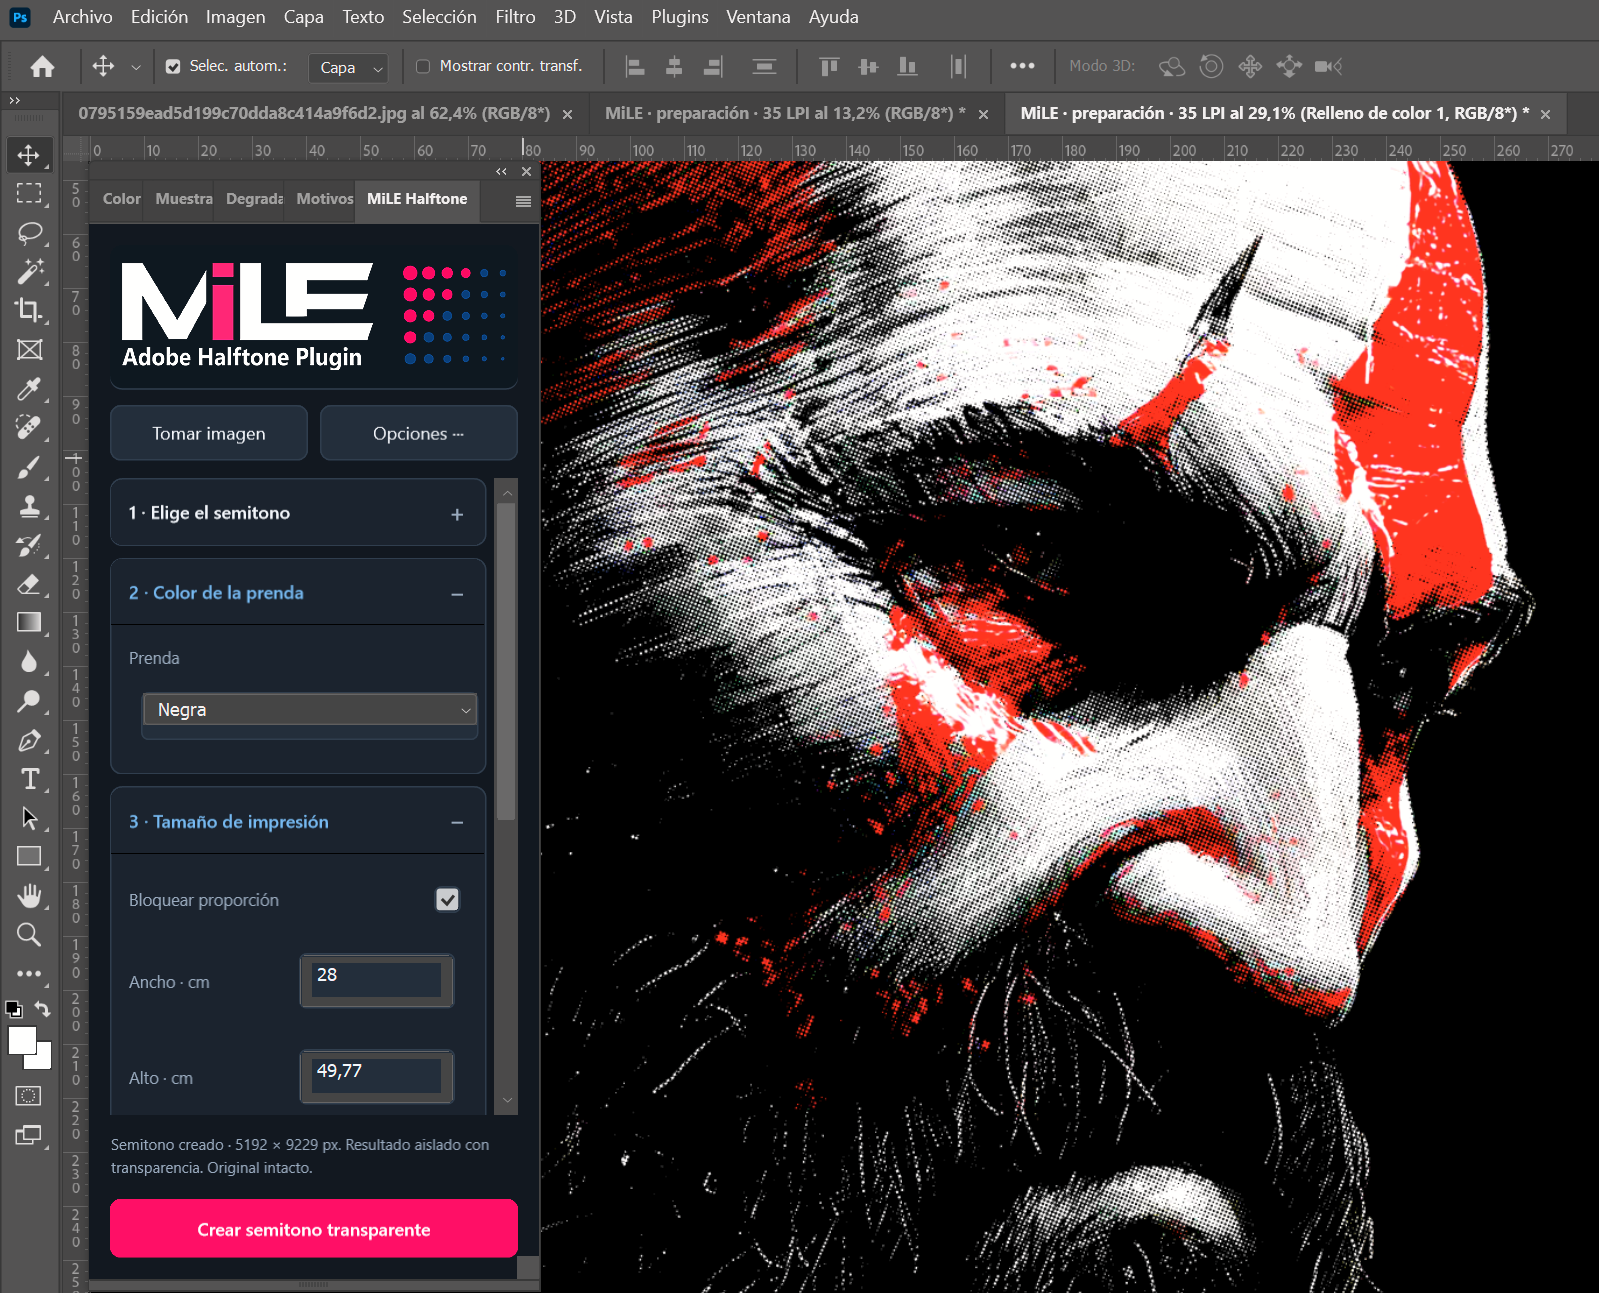This screenshot has width=1599, height=1293.
Task: Open the Filtro menu
Action: [515, 17]
